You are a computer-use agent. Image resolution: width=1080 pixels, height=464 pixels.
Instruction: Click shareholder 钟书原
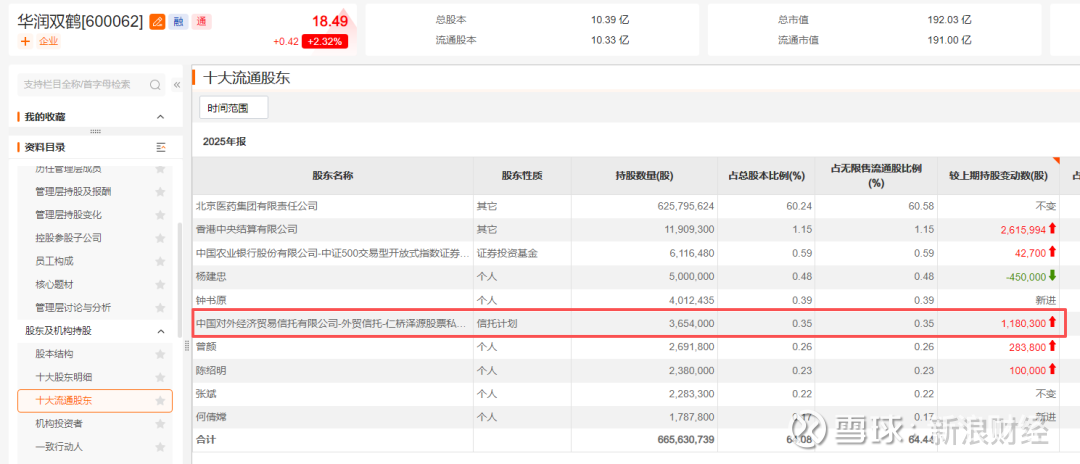click(210, 299)
